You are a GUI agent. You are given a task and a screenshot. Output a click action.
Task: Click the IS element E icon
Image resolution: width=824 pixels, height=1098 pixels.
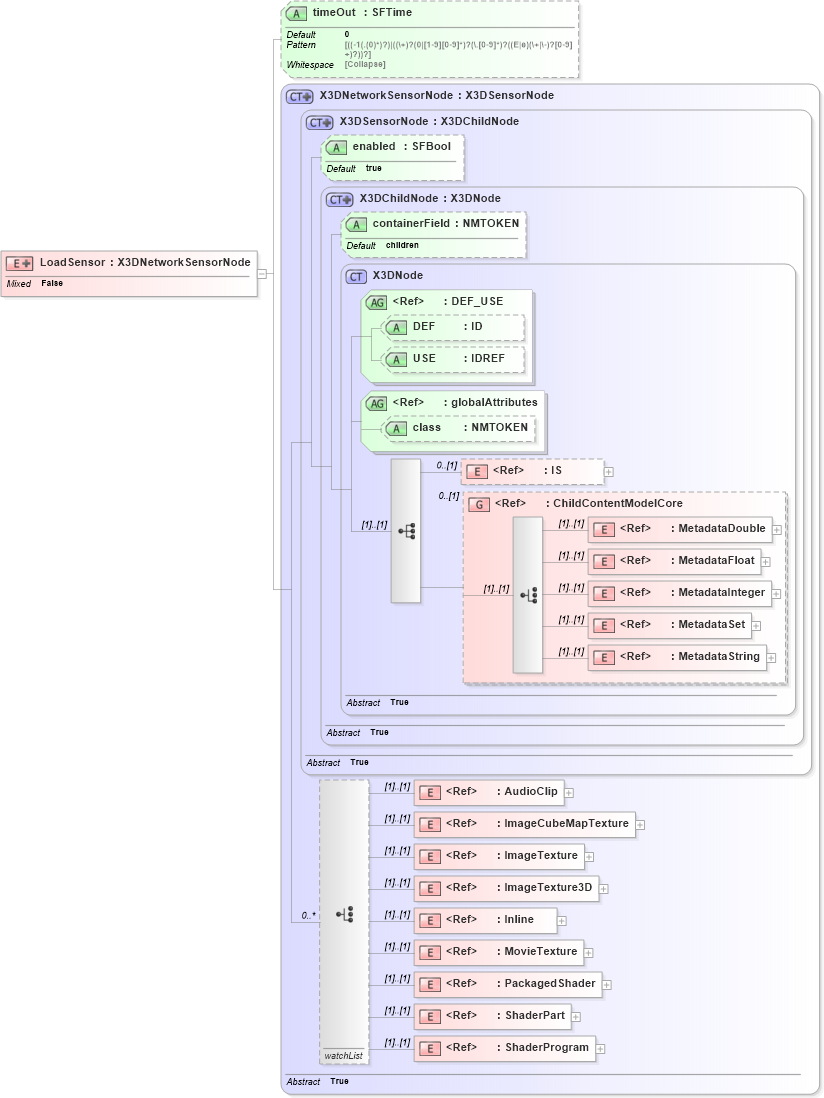coord(477,472)
